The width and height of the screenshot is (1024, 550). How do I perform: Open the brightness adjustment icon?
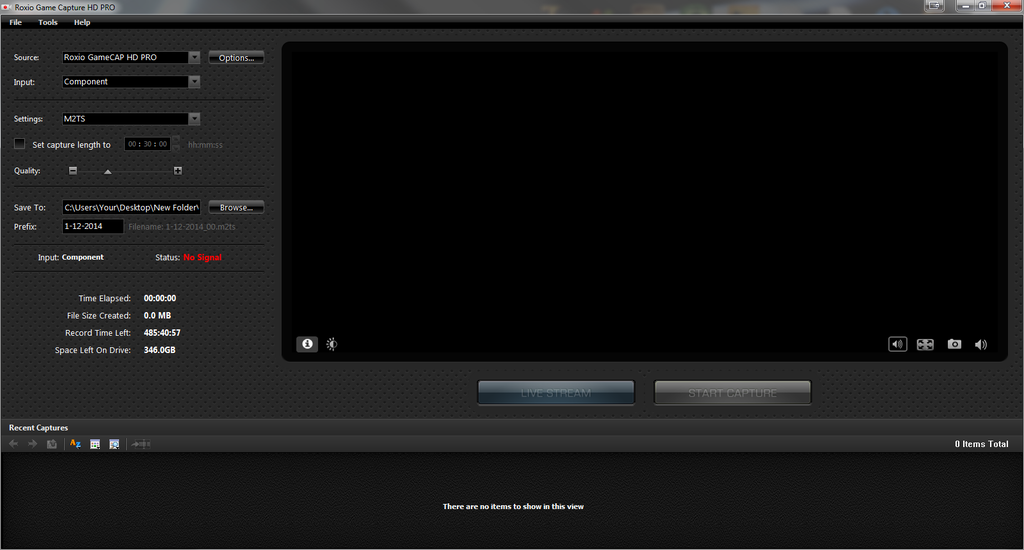[x=332, y=344]
